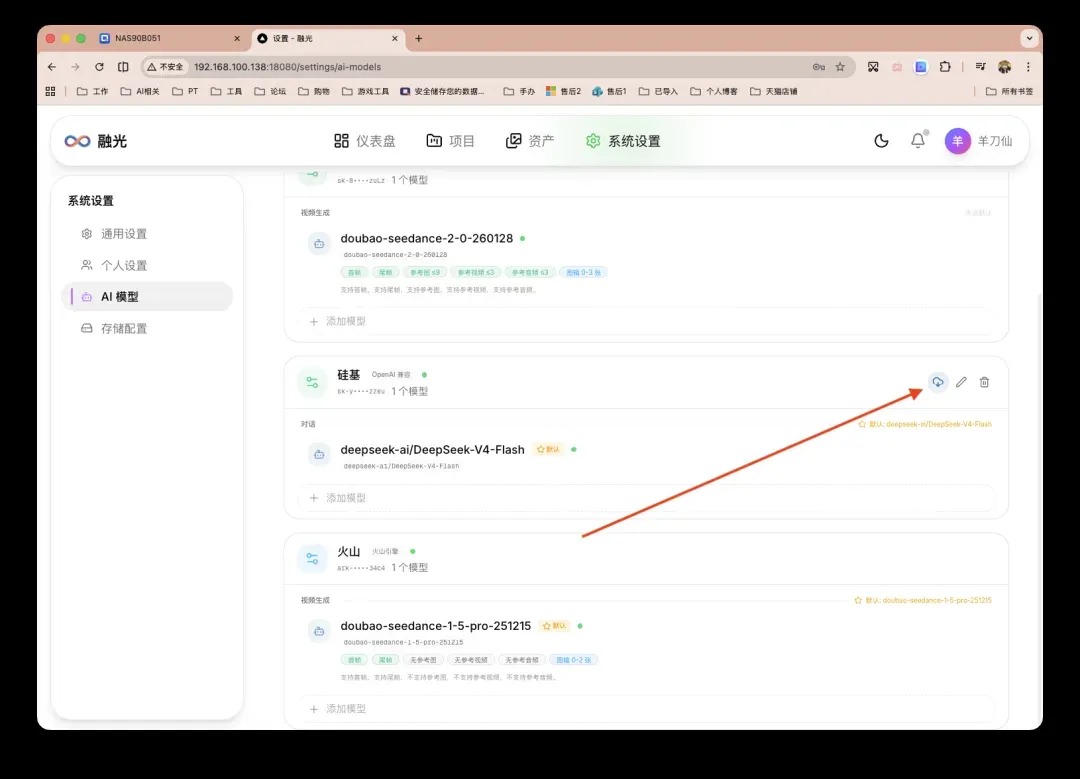The height and width of the screenshot is (779, 1080).
Task: Open 通用设置 in the sidebar
Action: click(x=147, y=234)
